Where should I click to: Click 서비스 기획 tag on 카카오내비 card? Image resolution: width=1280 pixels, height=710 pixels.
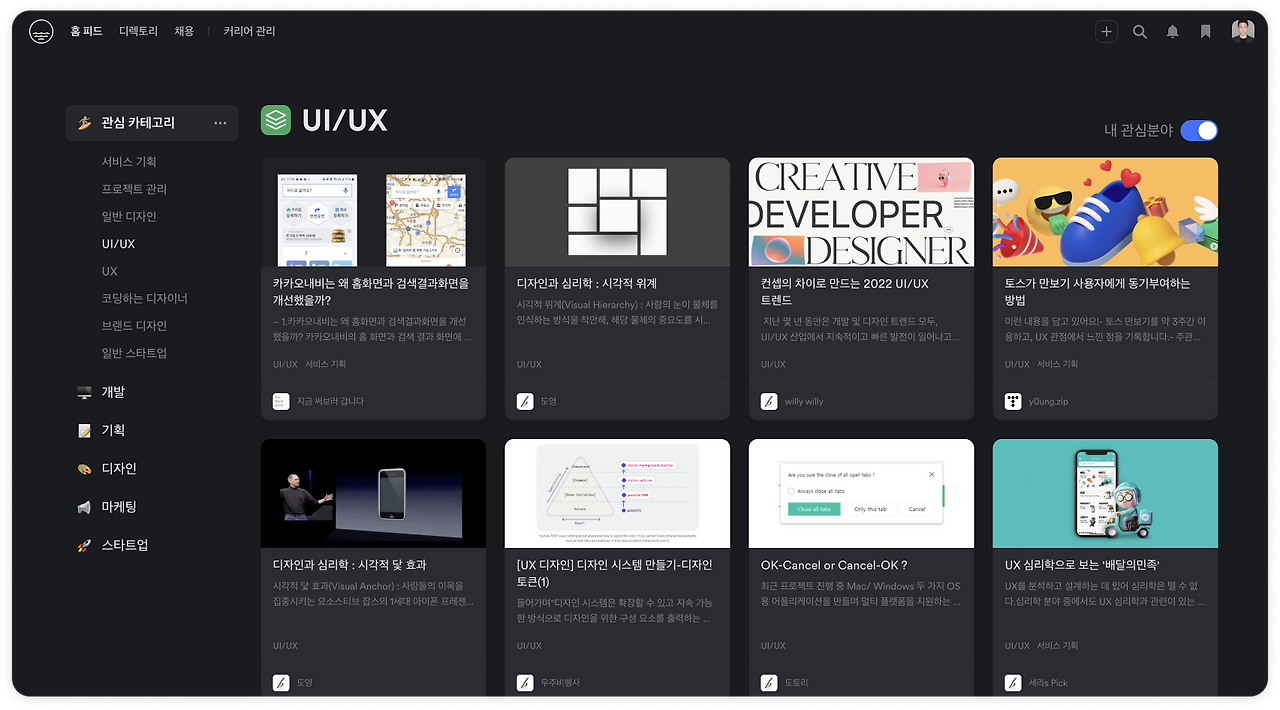[326, 365]
